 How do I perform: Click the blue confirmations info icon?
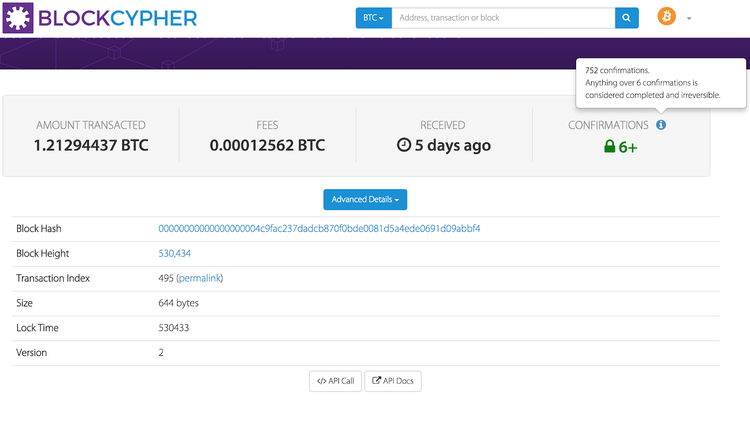pos(661,125)
